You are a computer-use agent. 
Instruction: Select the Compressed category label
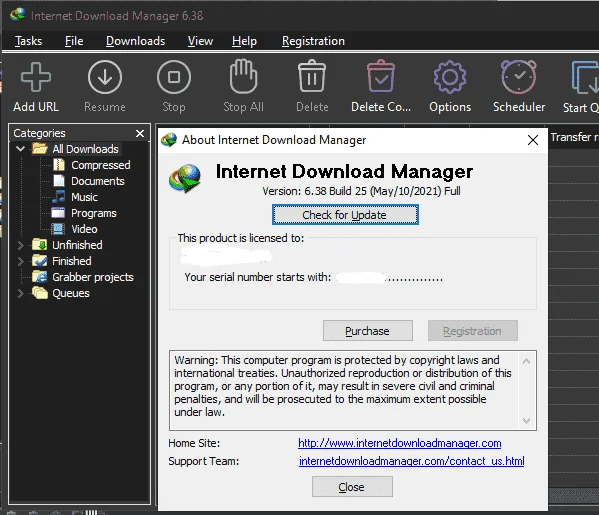(x=101, y=165)
